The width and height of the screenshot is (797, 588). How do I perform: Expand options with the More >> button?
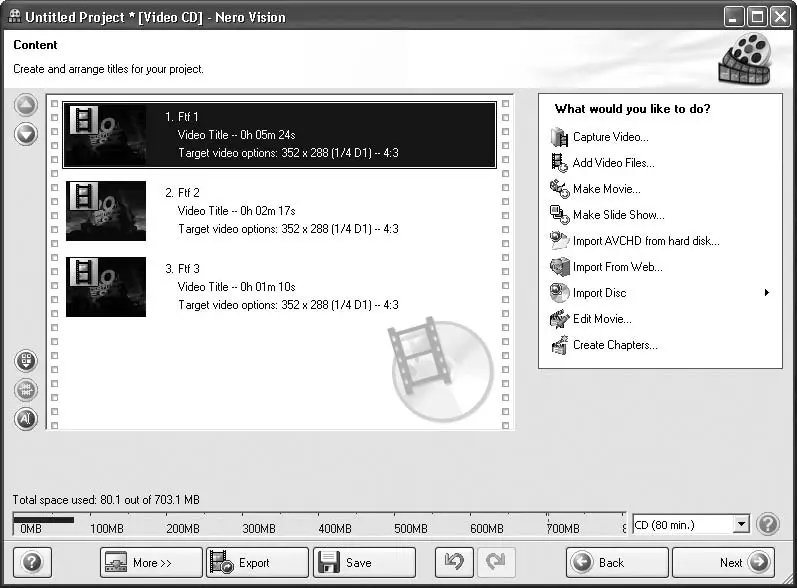pos(151,563)
